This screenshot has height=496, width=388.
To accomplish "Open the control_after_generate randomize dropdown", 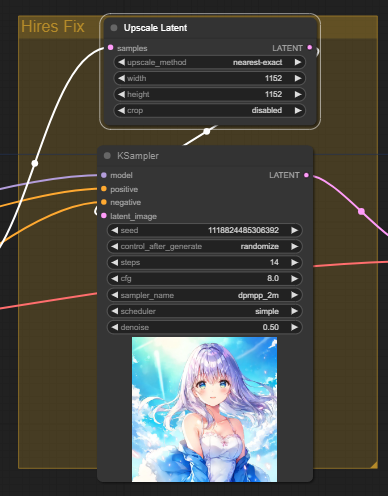I will (x=205, y=246).
